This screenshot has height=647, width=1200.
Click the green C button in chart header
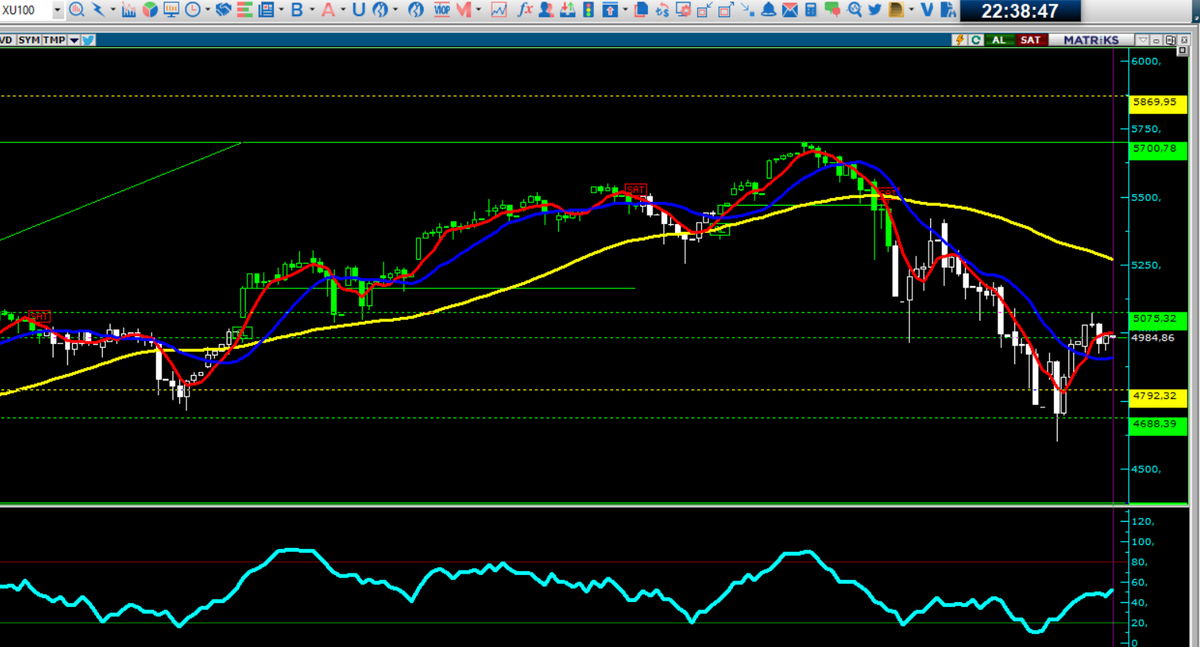[976, 40]
